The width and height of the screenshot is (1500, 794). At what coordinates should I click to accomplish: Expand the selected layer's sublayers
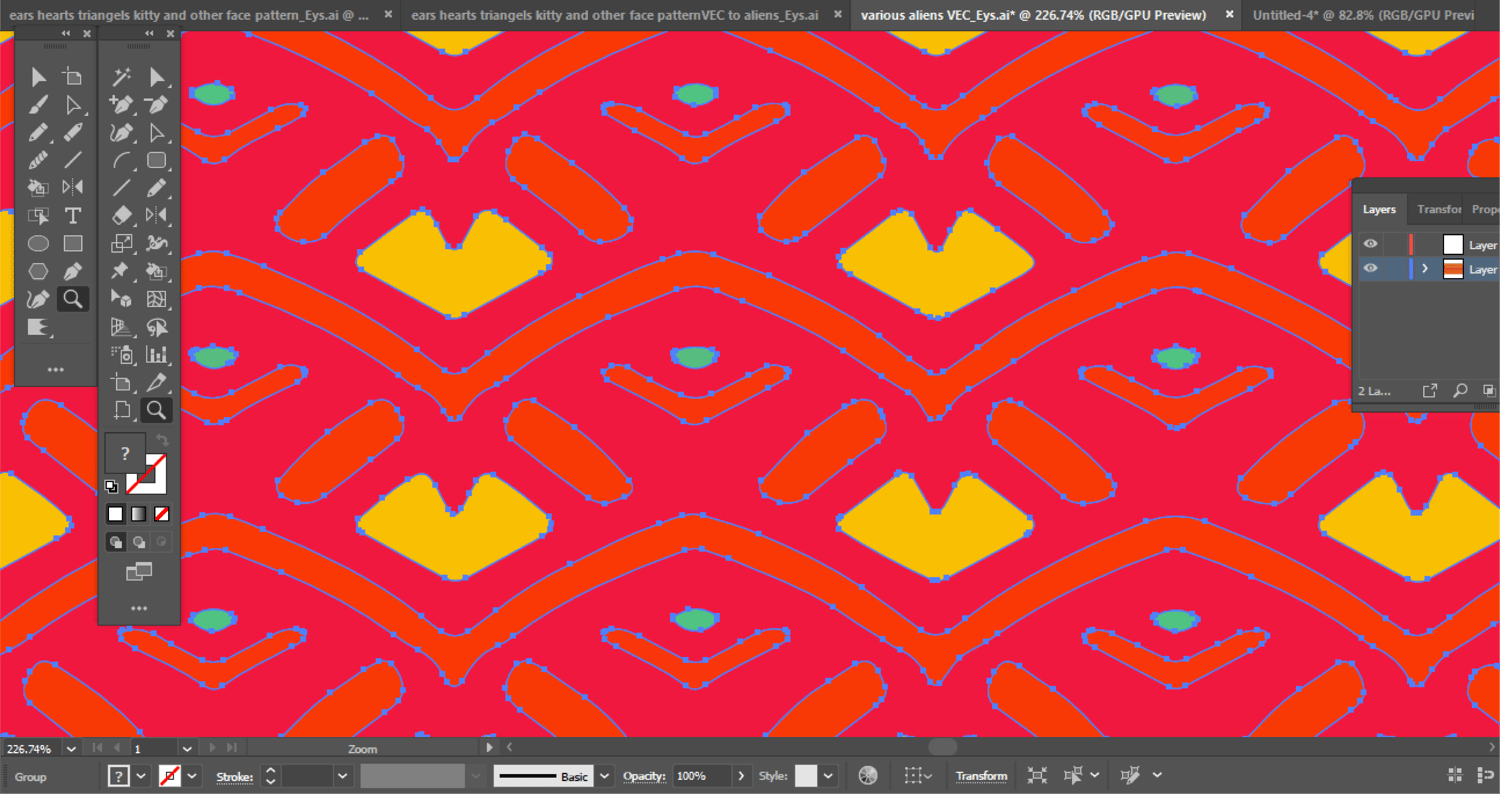click(x=1425, y=269)
